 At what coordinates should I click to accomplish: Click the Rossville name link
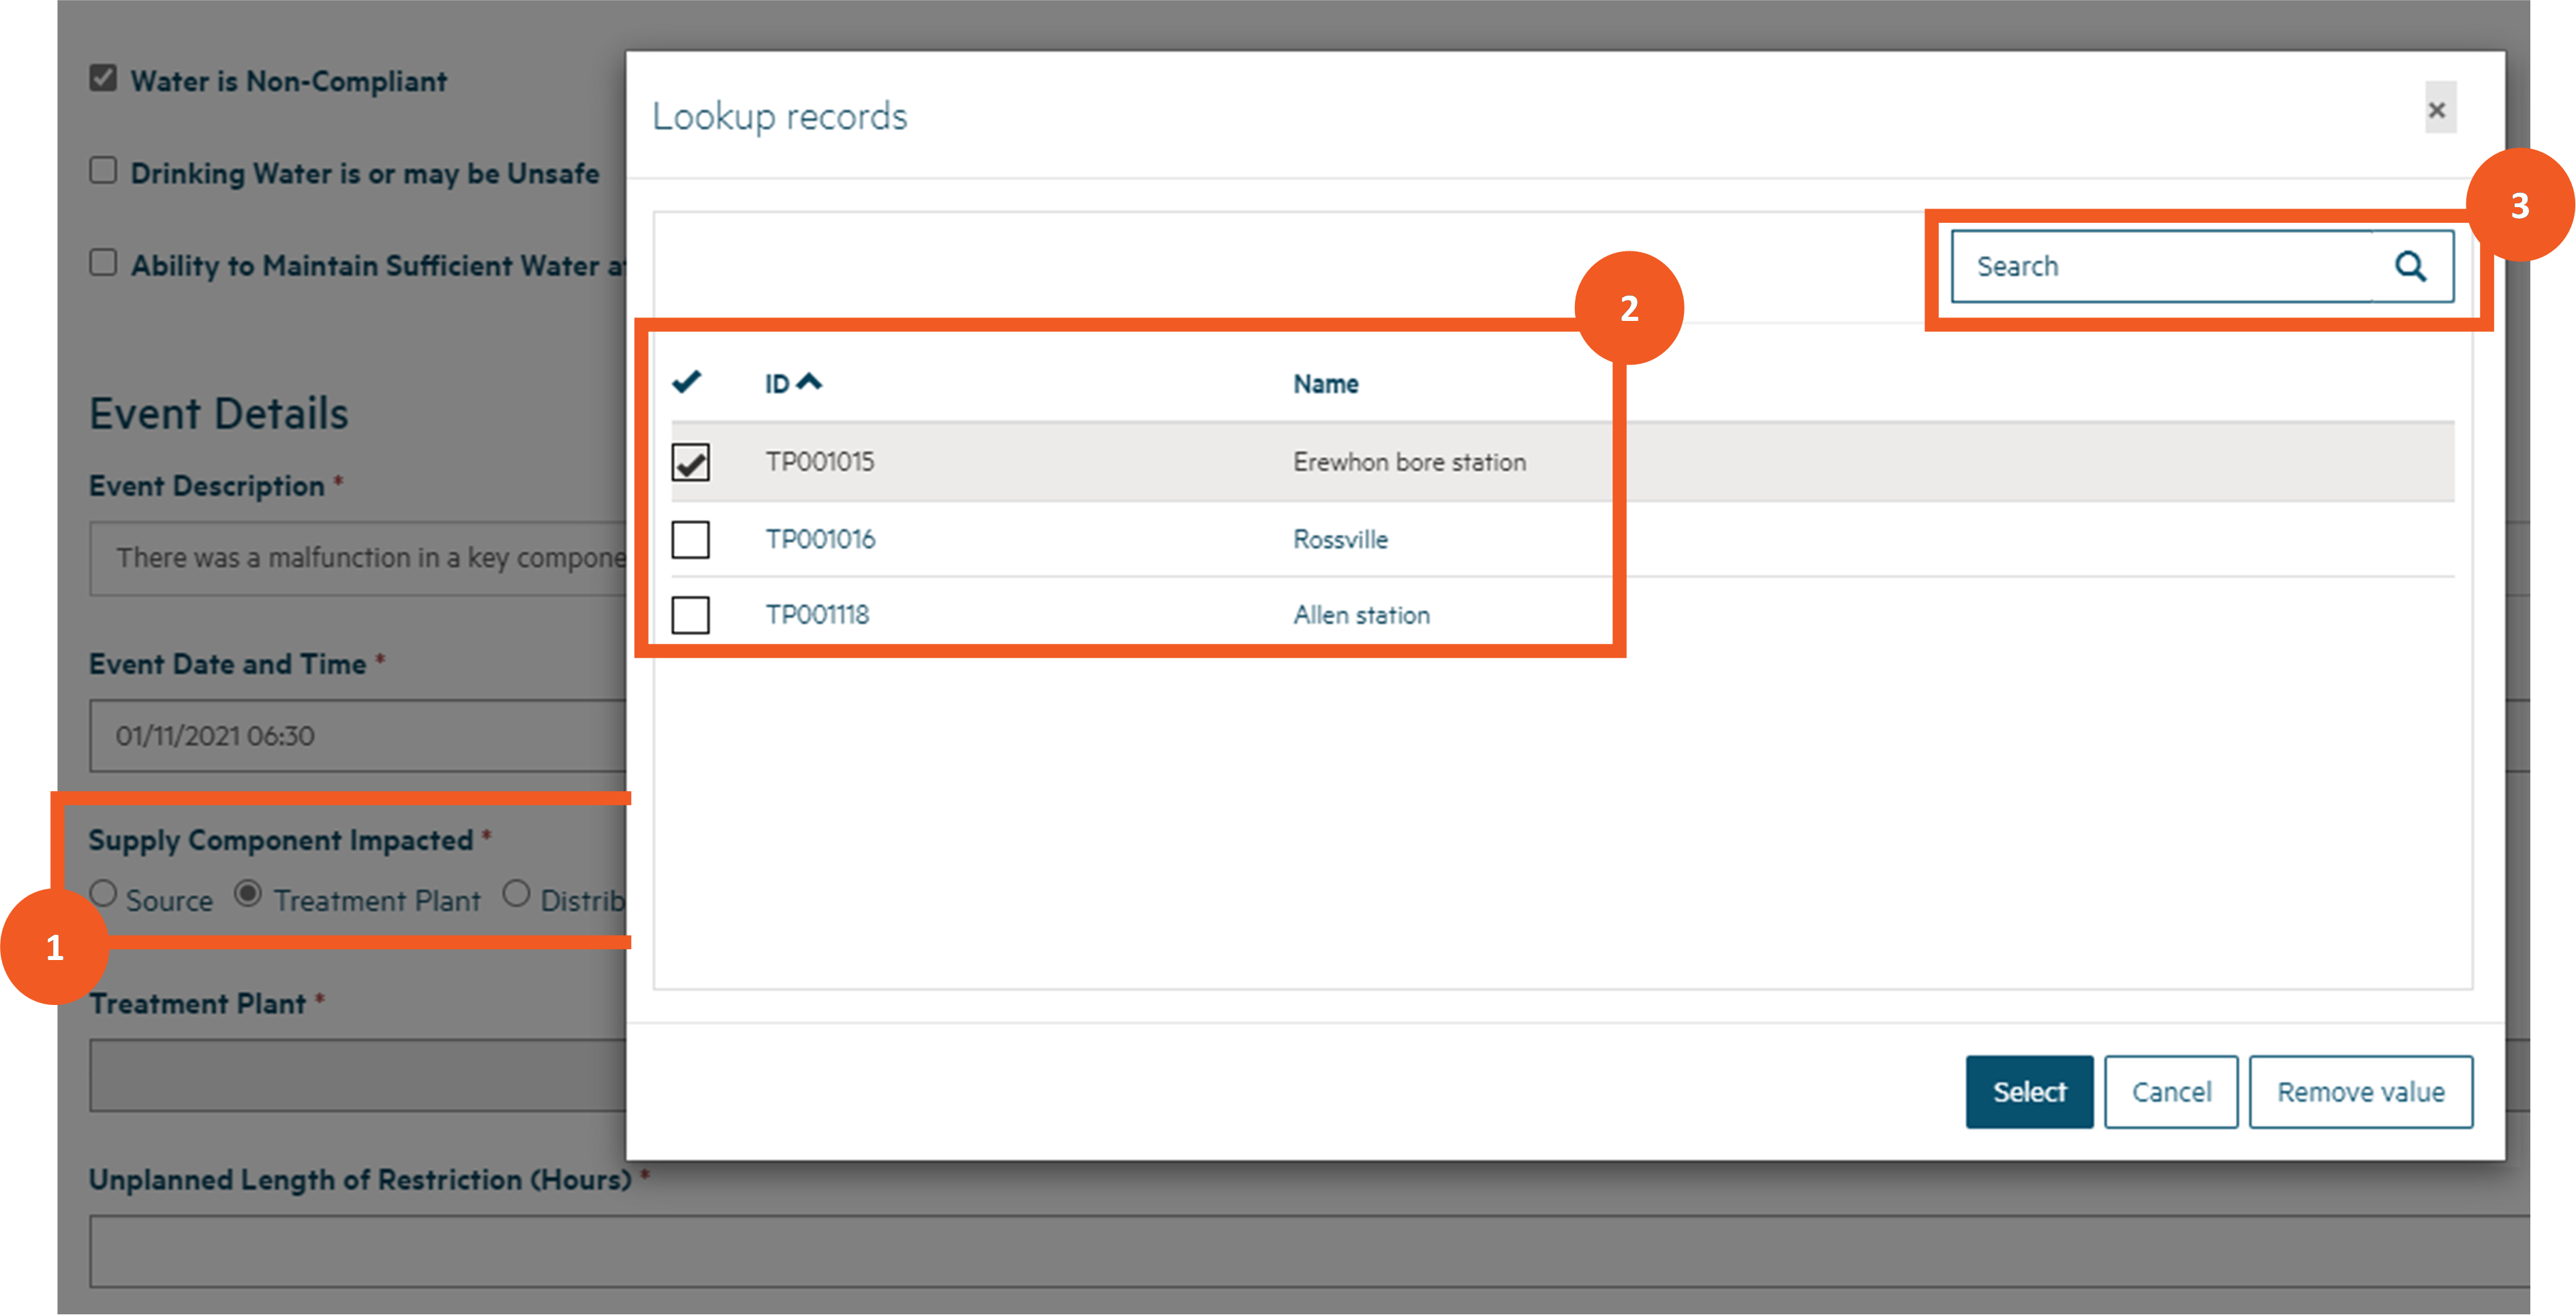click(1340, 539)
